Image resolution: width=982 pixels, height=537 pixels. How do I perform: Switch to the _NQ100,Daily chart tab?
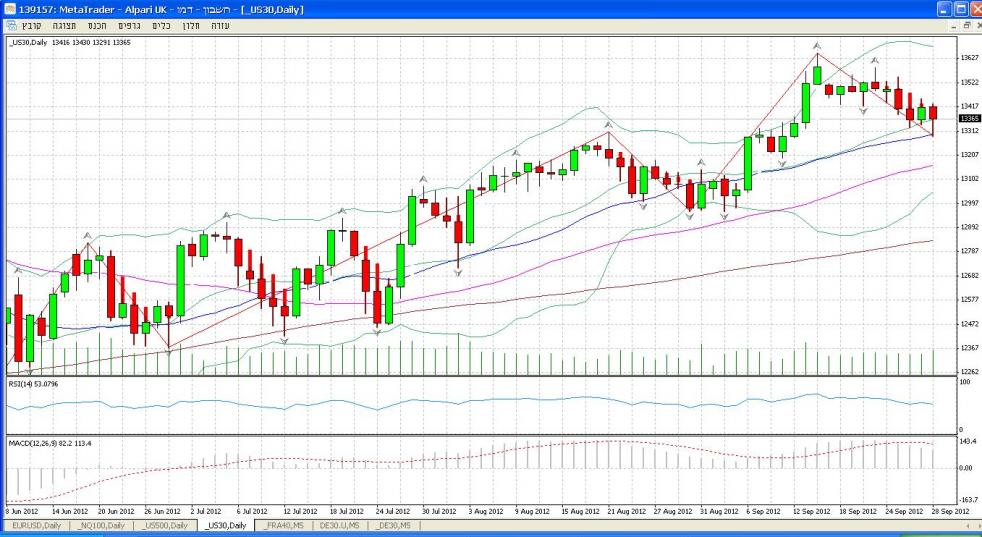[100, 525]
